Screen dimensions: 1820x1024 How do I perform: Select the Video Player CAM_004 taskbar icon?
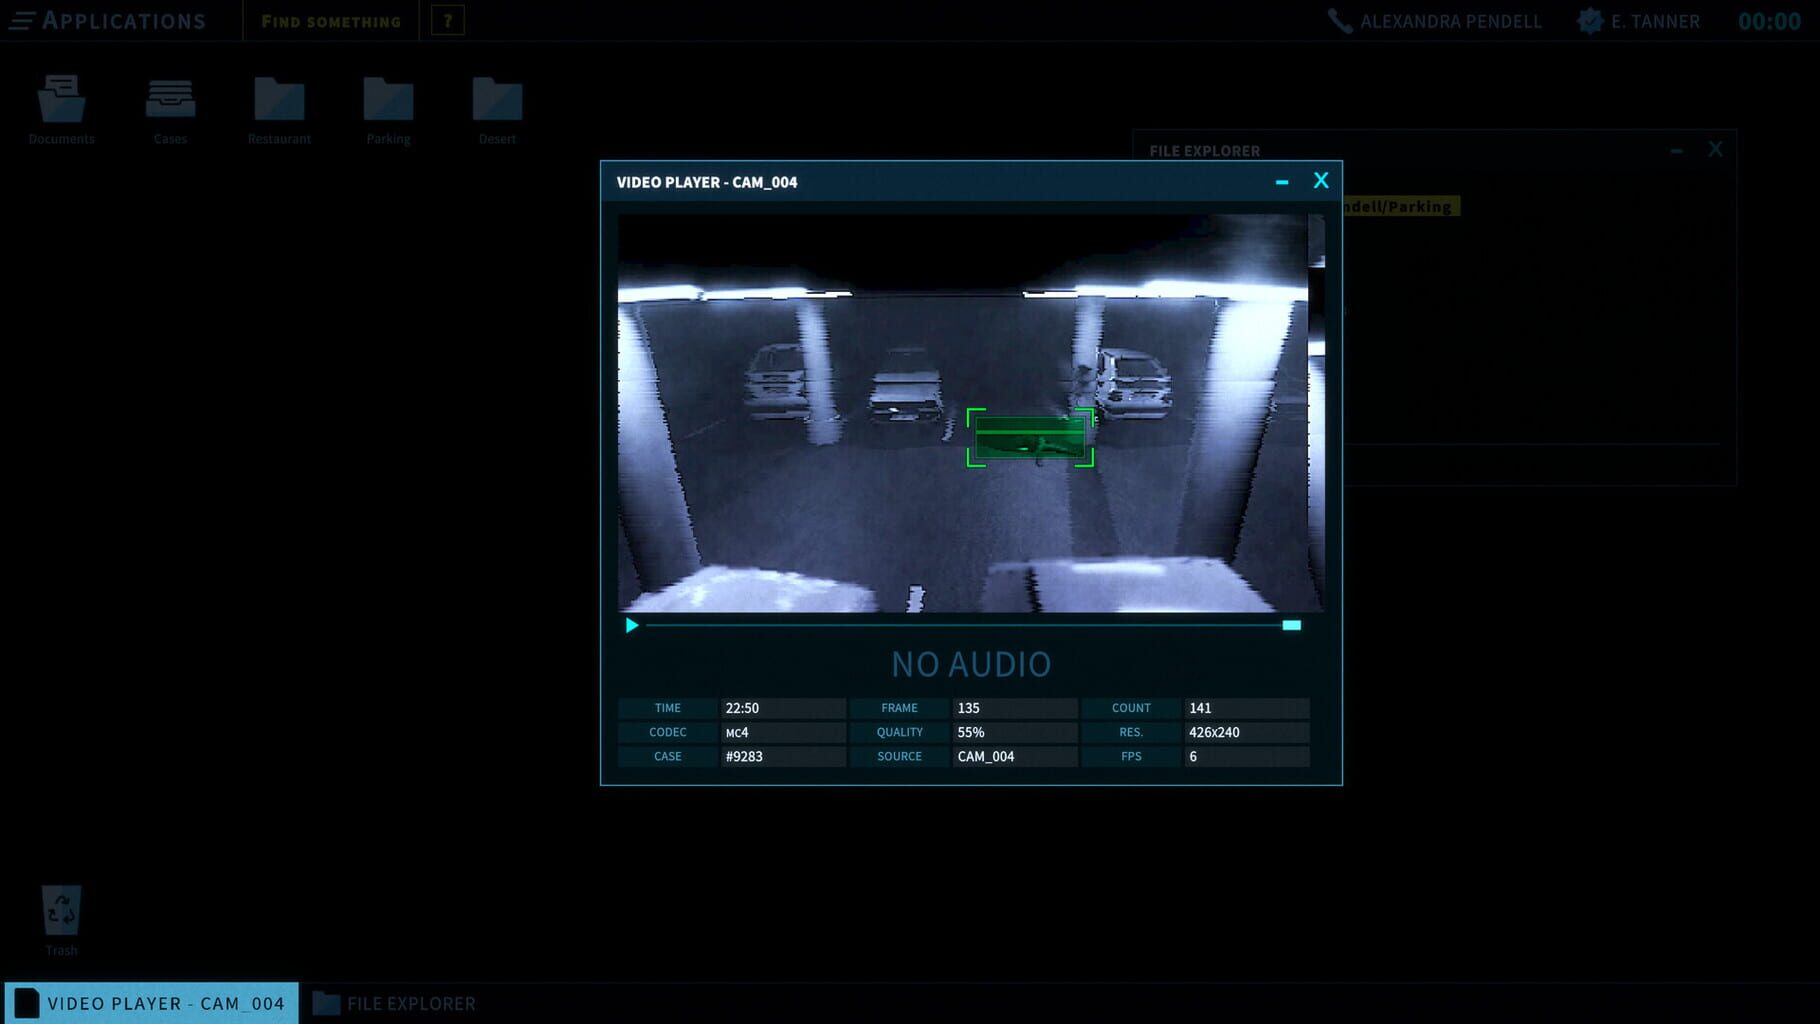[150, 1003]
